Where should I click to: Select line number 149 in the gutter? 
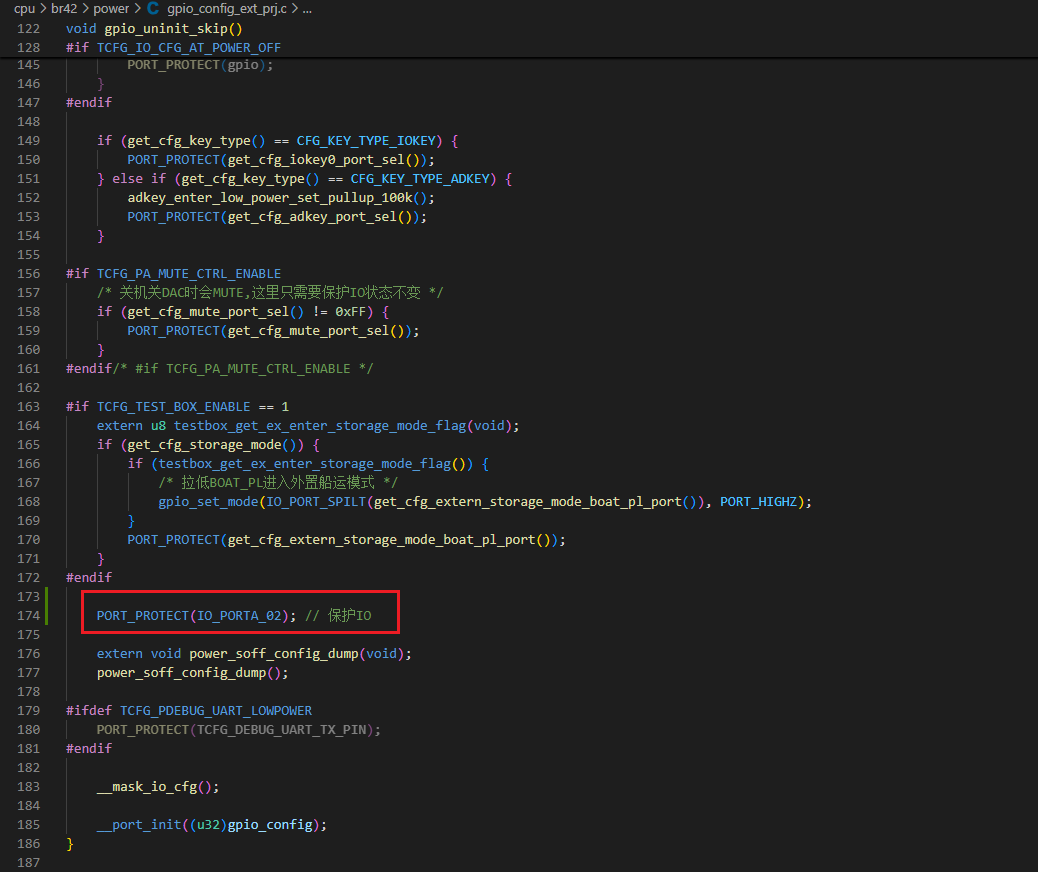(28, 140)
